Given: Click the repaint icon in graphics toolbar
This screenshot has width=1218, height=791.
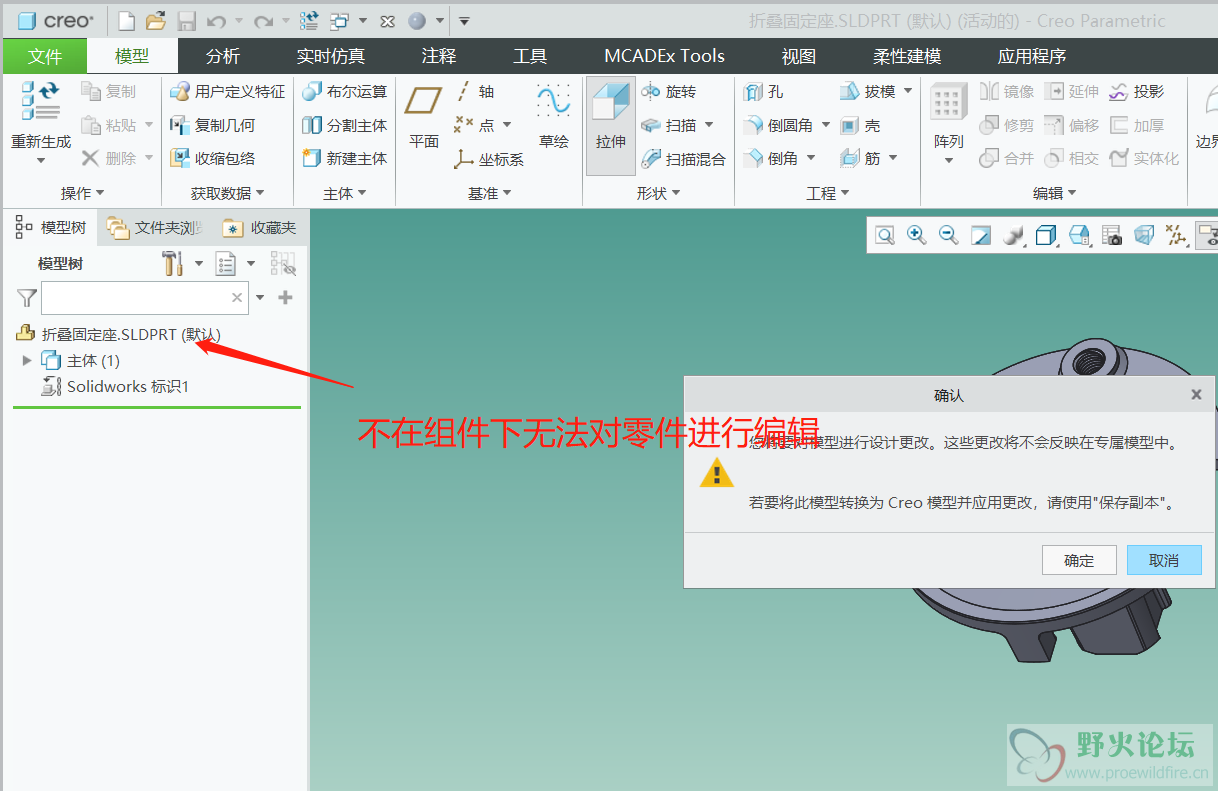Looking at the screenshot, I should [981, 235].
